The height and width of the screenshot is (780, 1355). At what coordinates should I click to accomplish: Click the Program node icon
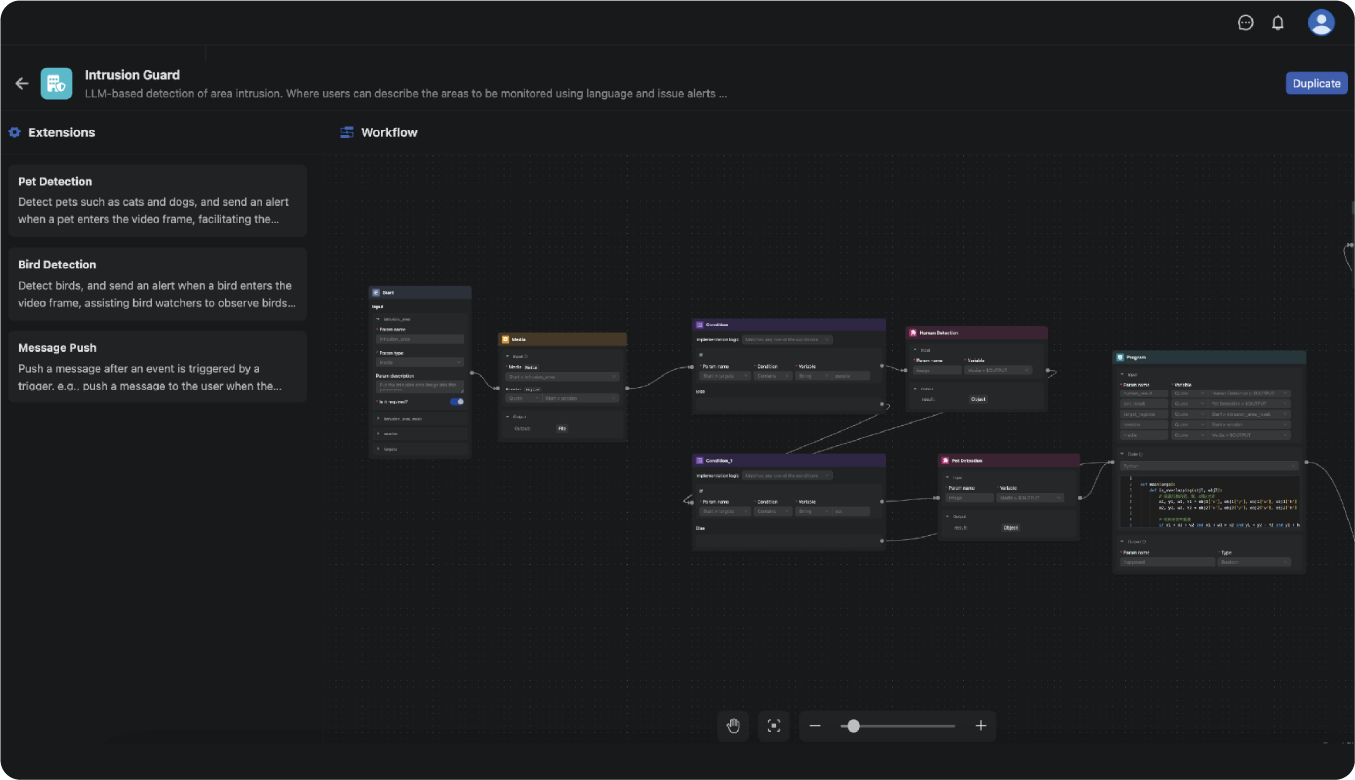pos(1121,357)
